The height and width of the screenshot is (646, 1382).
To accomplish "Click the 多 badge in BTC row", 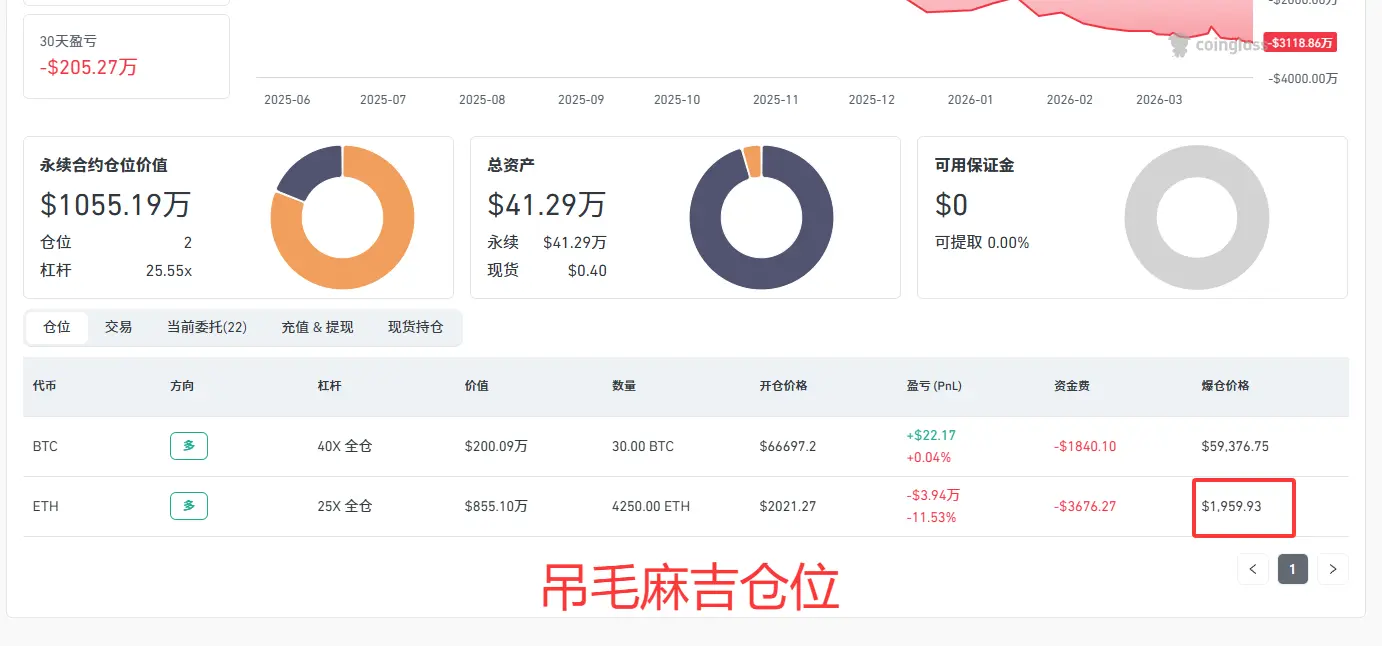I will [189, 446].
